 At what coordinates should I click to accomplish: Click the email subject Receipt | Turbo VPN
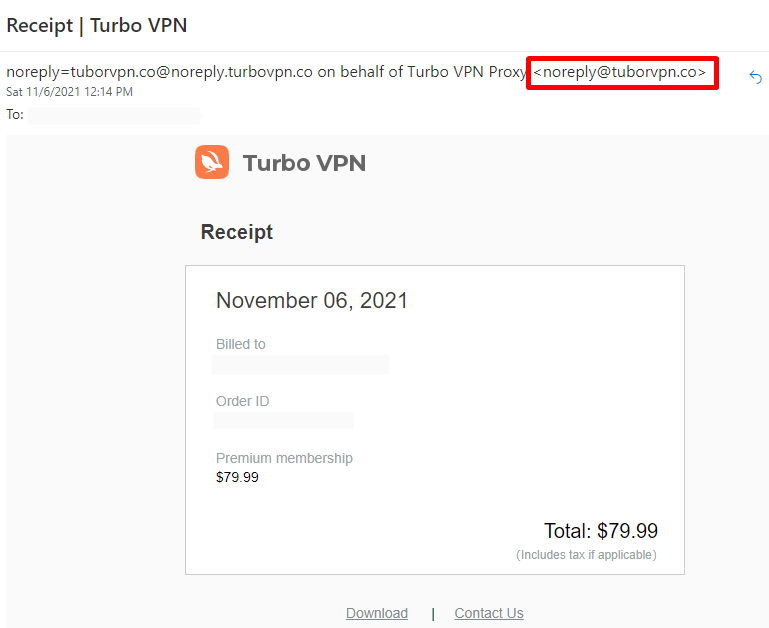pos(97,26)
